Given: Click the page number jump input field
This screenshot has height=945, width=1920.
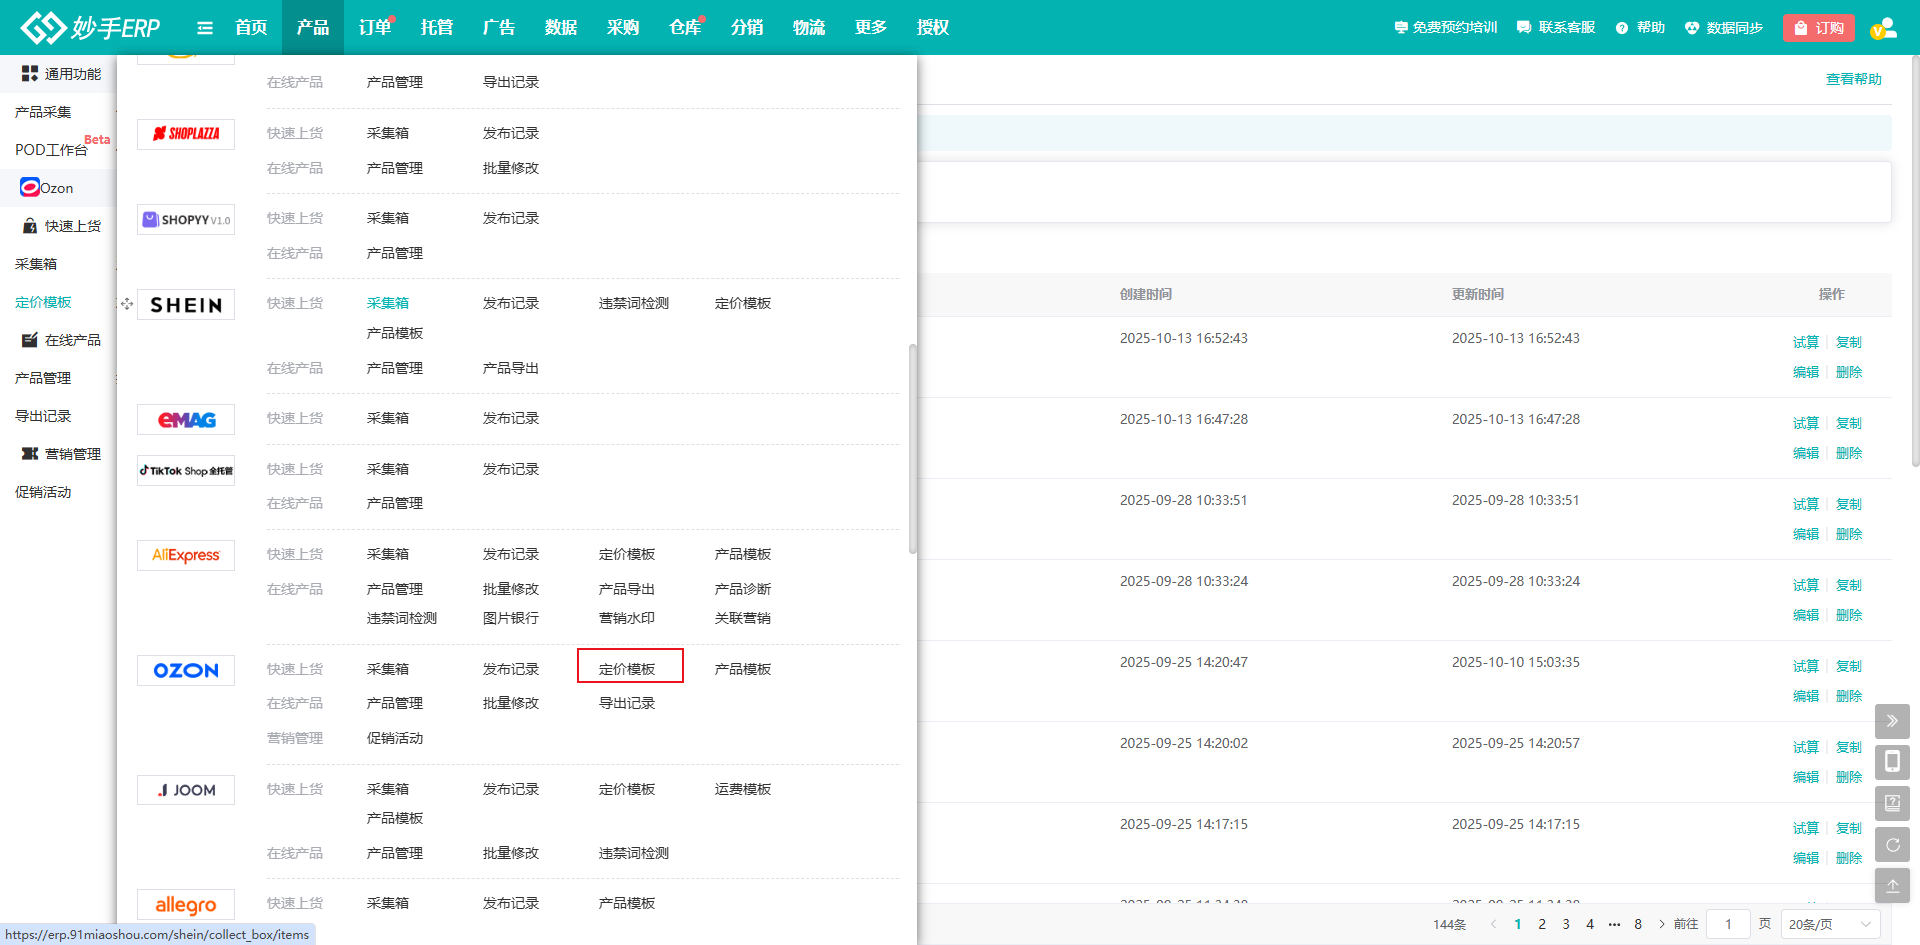Looking at the screenshot, I should tap(1728, 924).
